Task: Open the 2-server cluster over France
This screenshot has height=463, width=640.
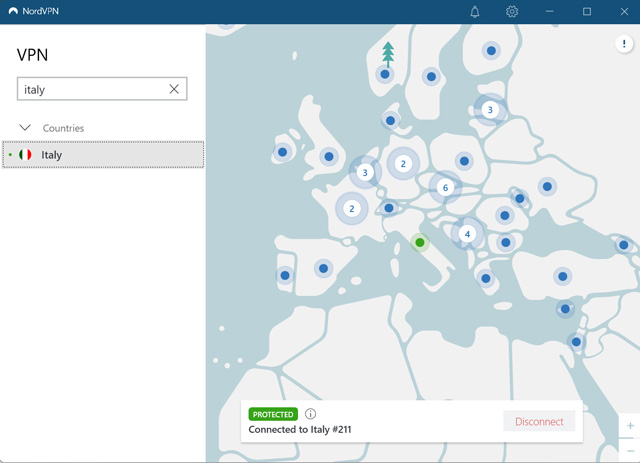Action: 352,209
